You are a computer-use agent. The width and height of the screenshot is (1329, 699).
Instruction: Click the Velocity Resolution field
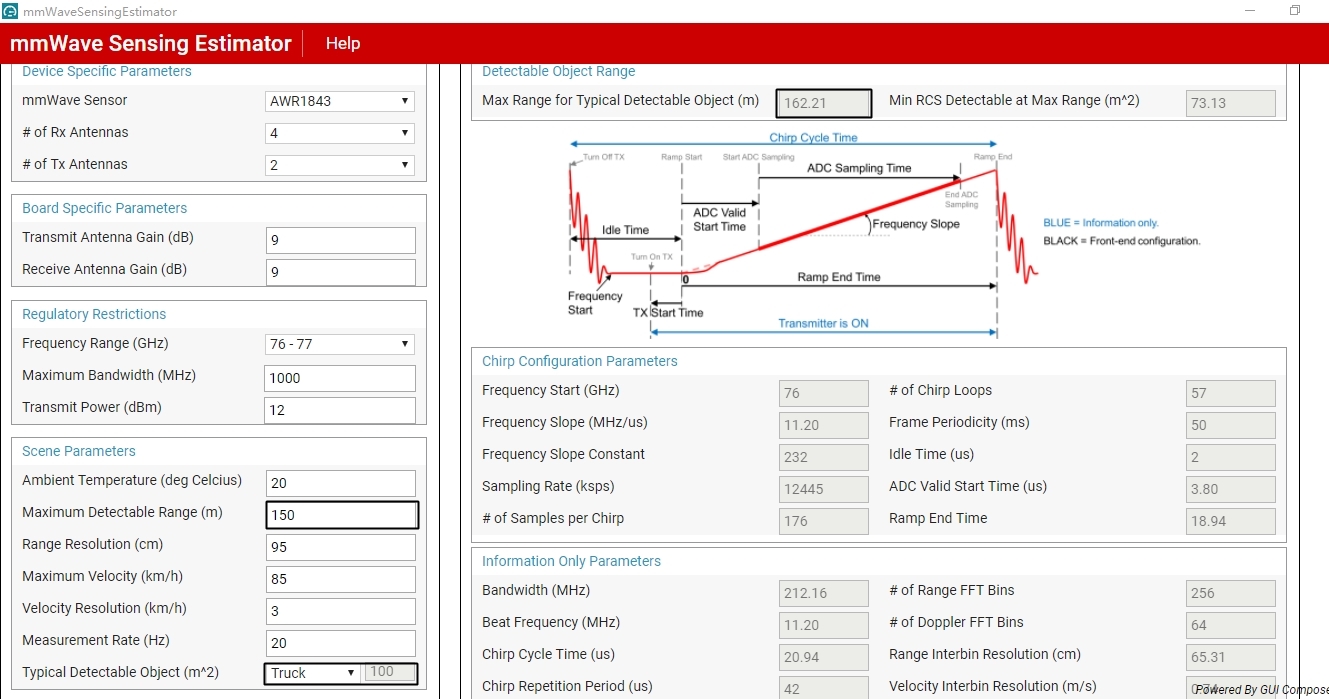click(x=340, y=611)
